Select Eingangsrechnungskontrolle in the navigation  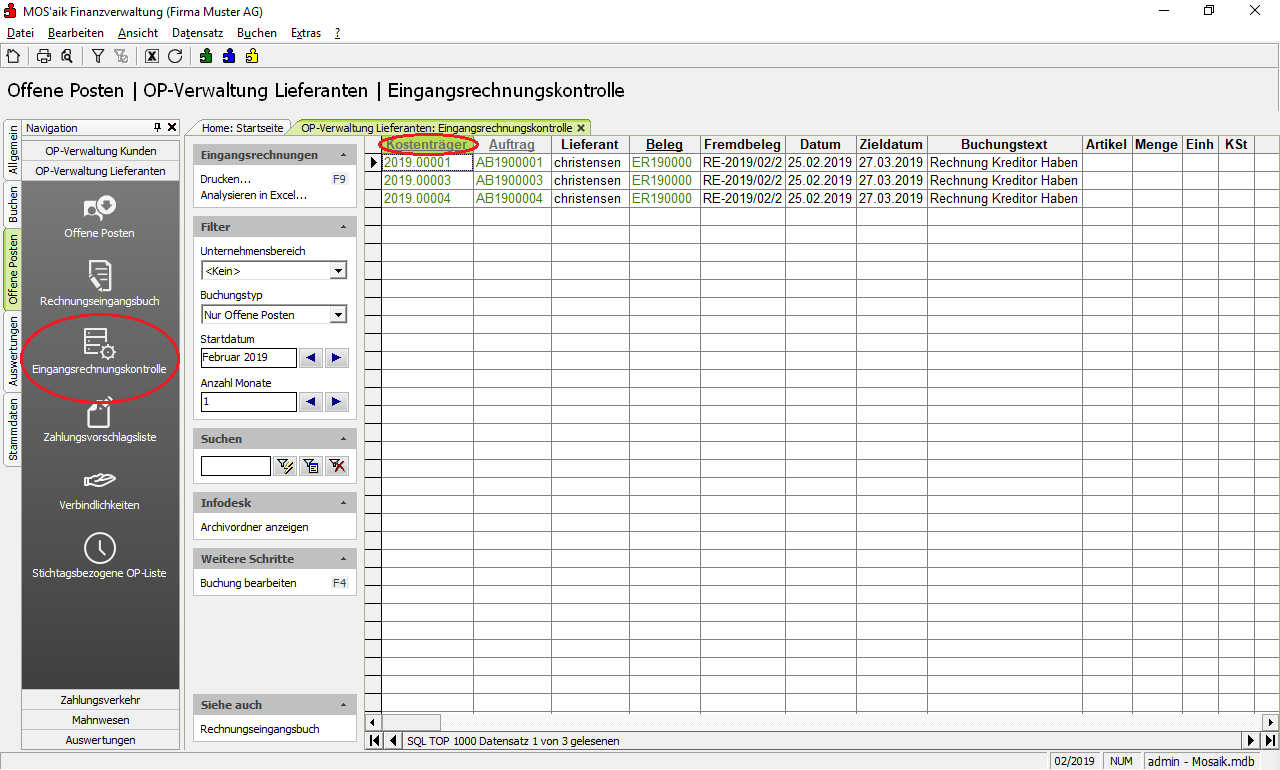[100, 352]
